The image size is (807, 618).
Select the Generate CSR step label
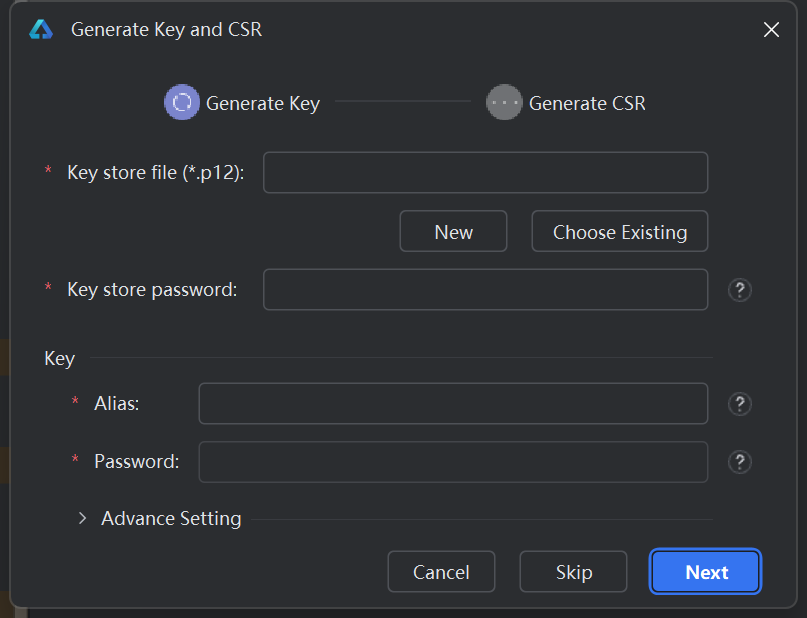(587, 103)
